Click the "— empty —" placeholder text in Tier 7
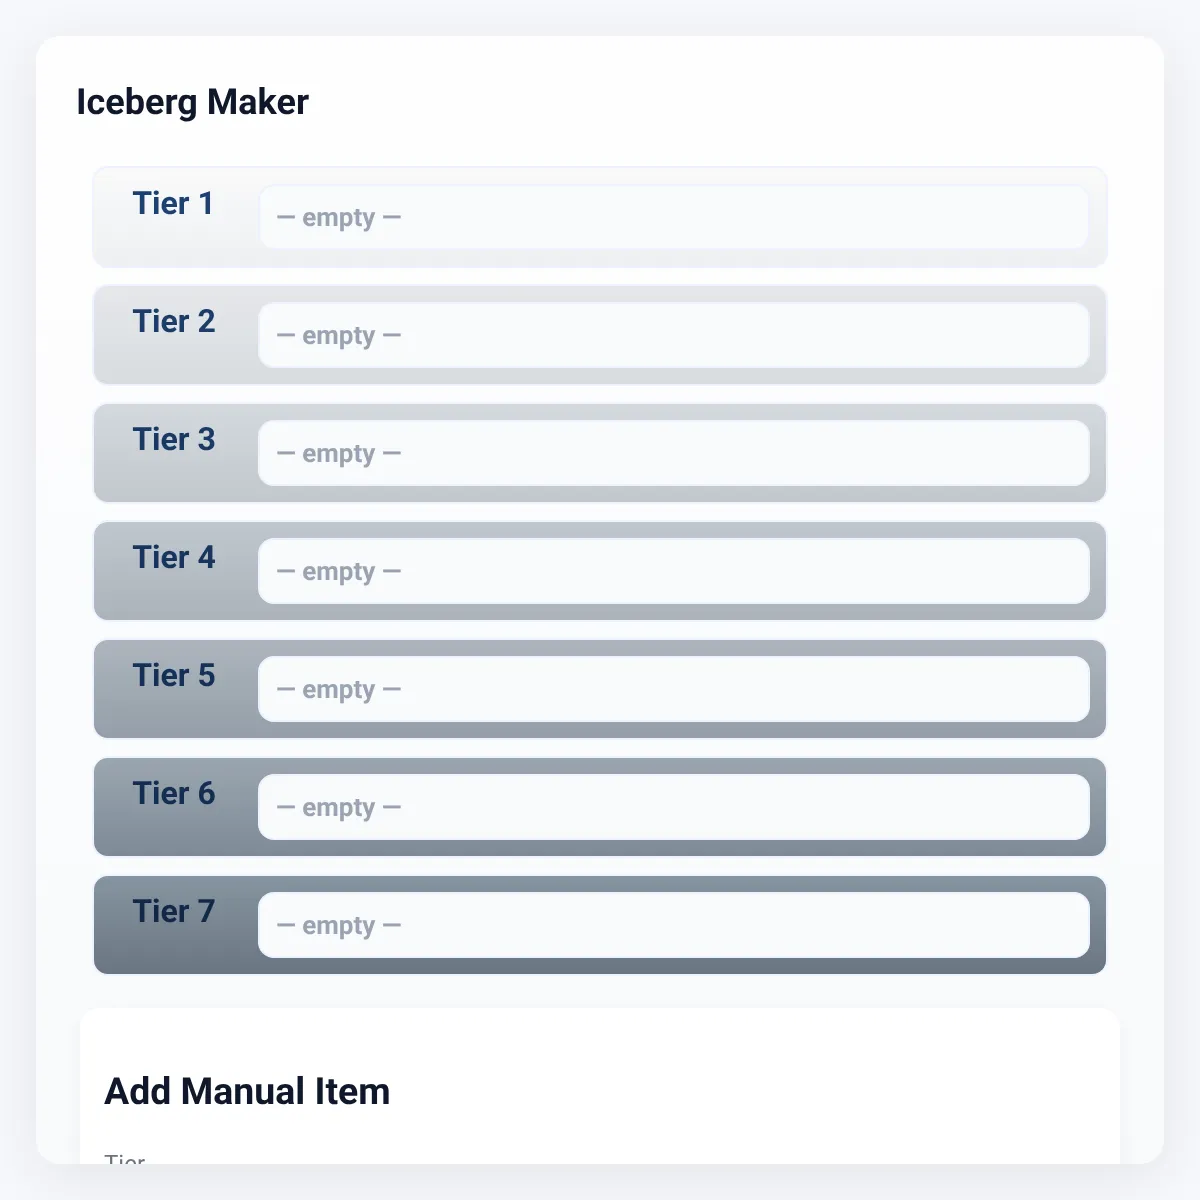This screenshot has height=1200, width=1200. coord(339,926)
